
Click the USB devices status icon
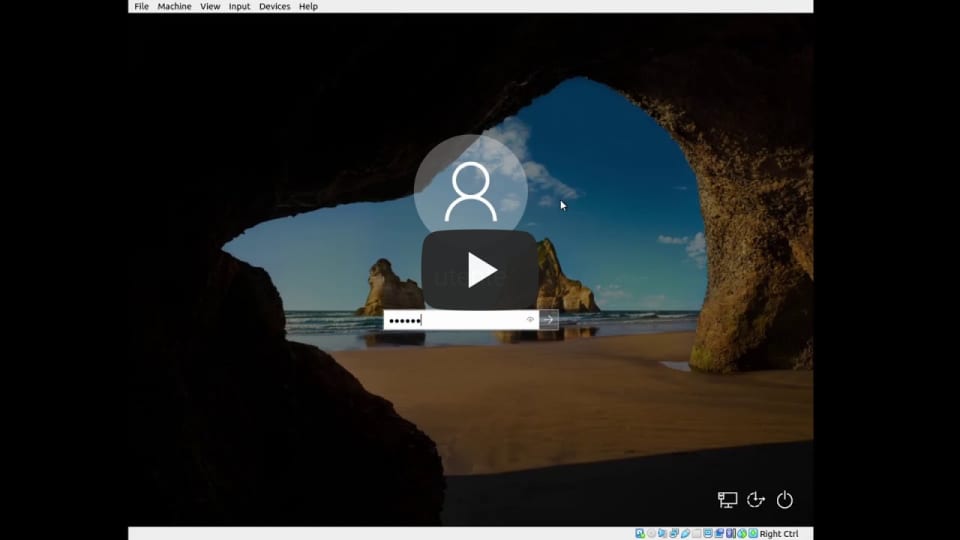(x=685, y=533)
